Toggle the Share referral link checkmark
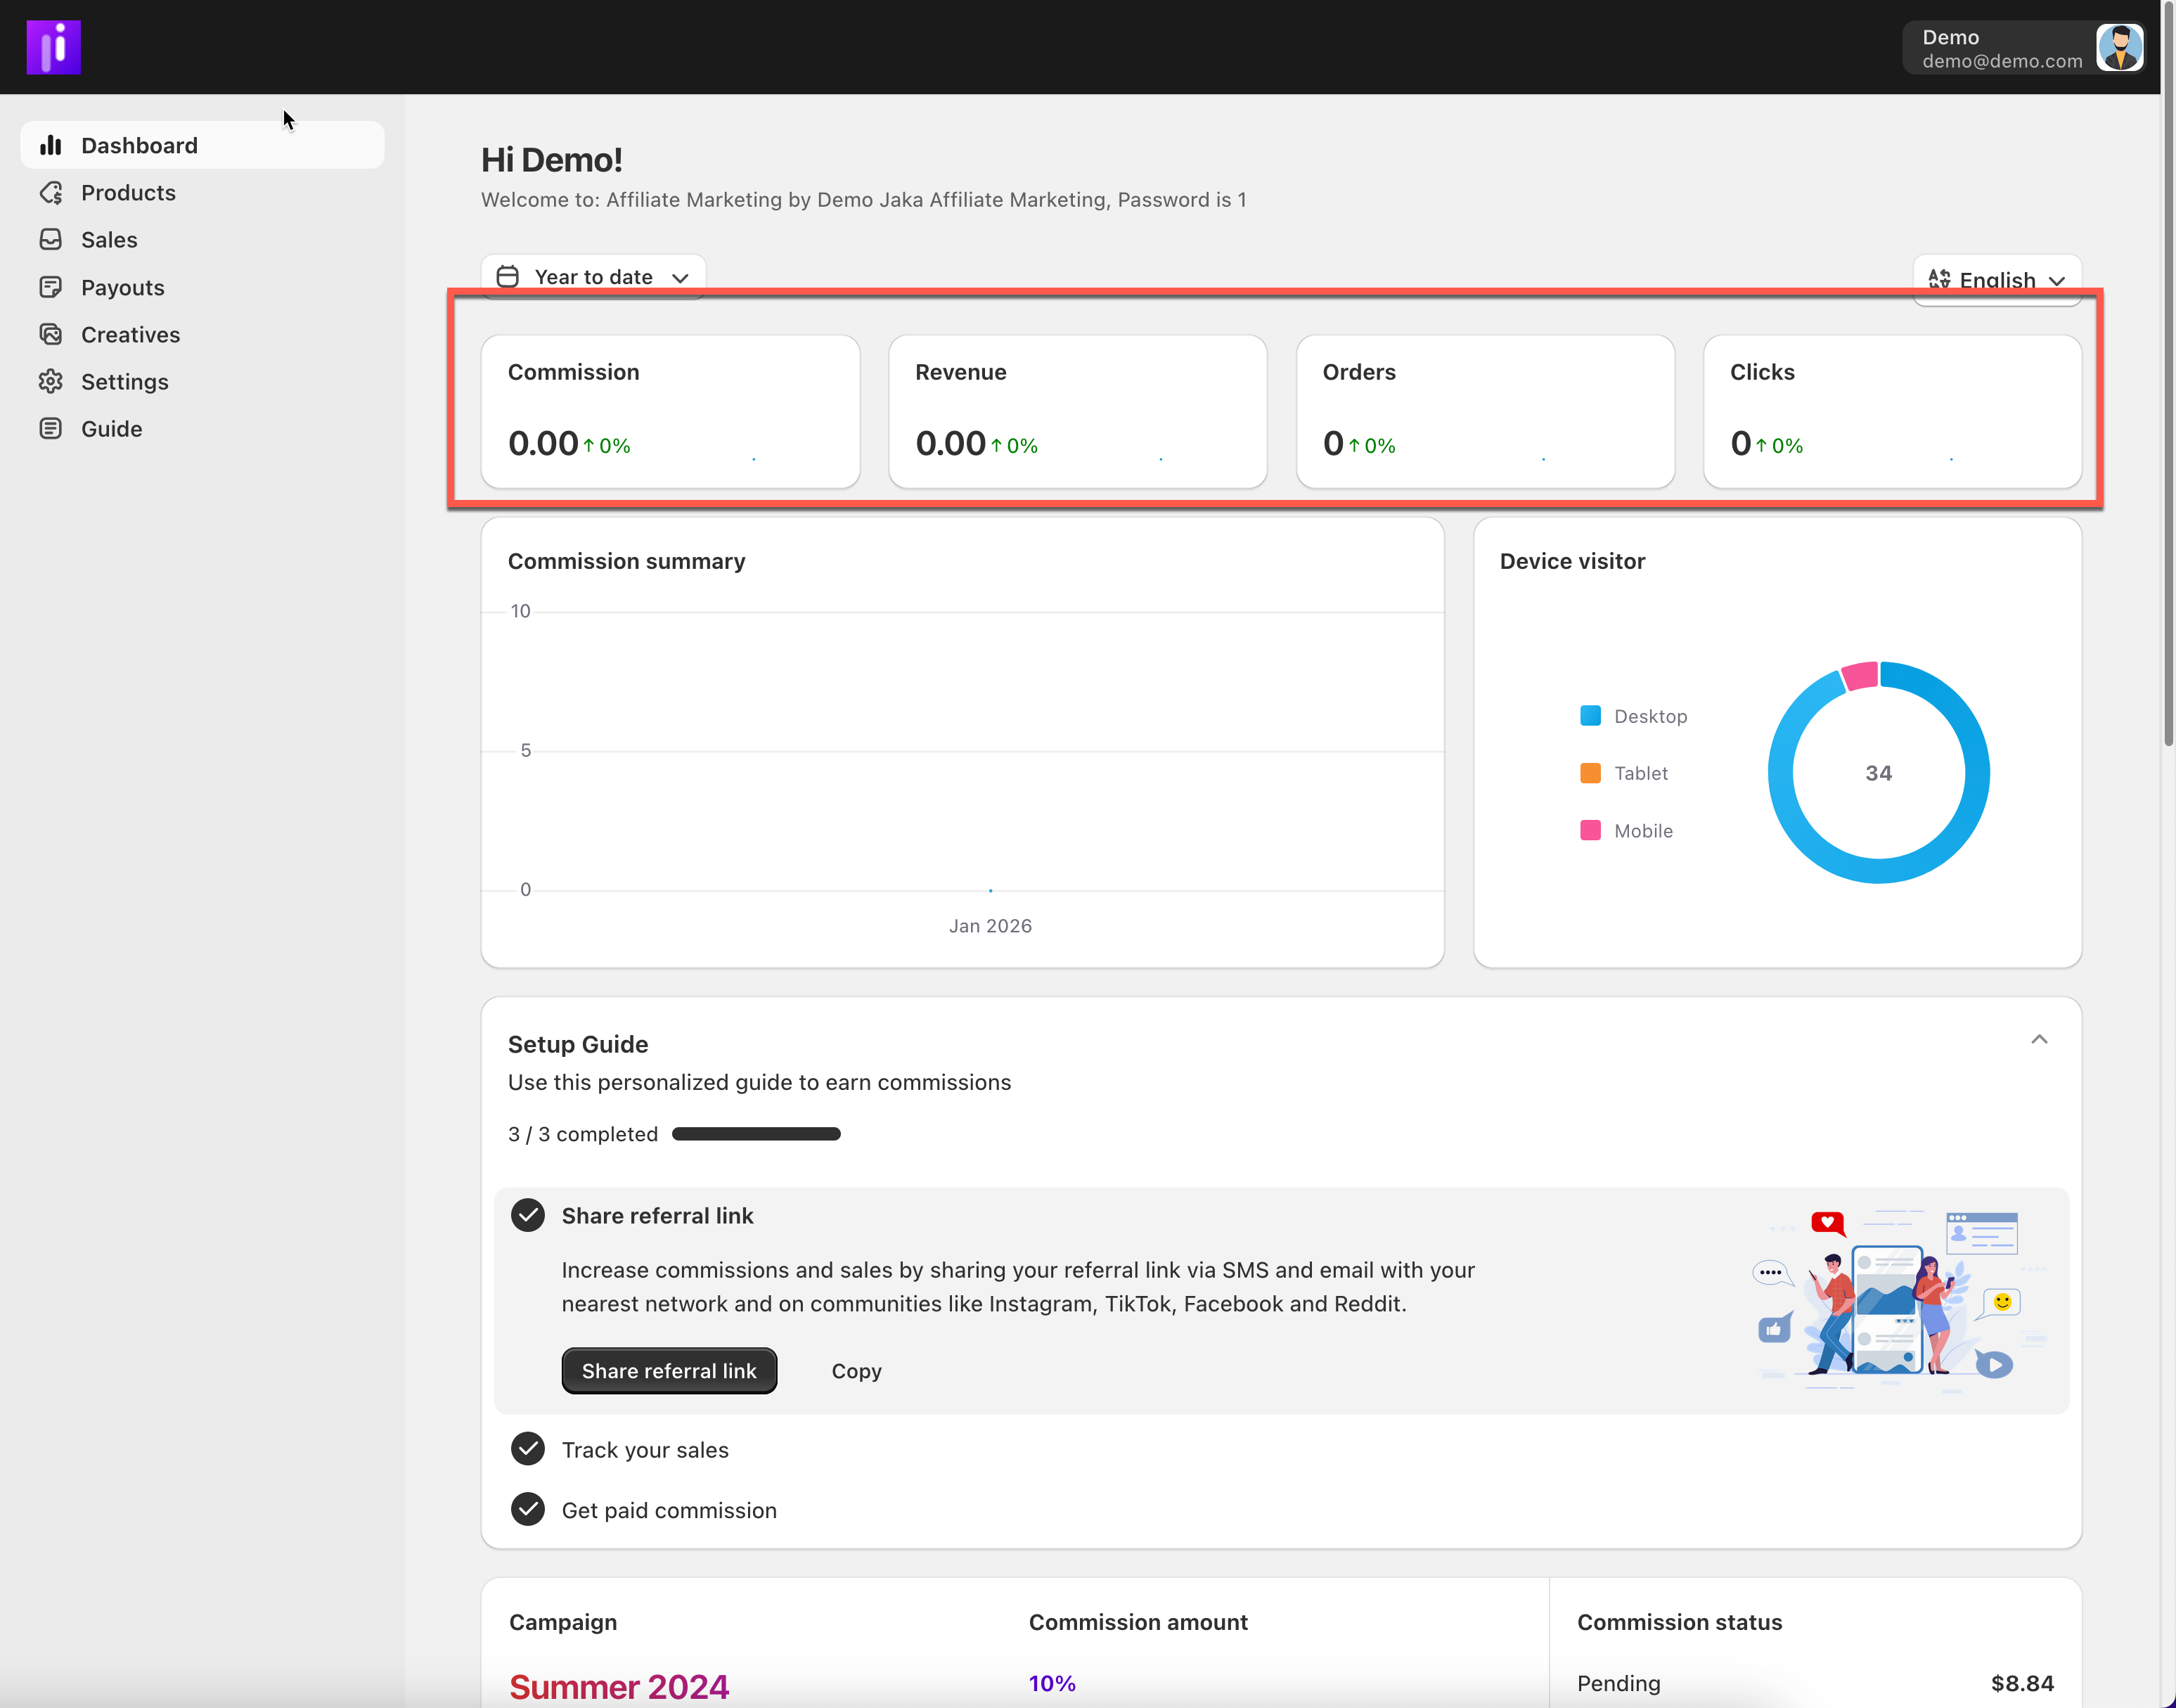Screen dimensions: 2176x1708 [x=528, y=1215]
